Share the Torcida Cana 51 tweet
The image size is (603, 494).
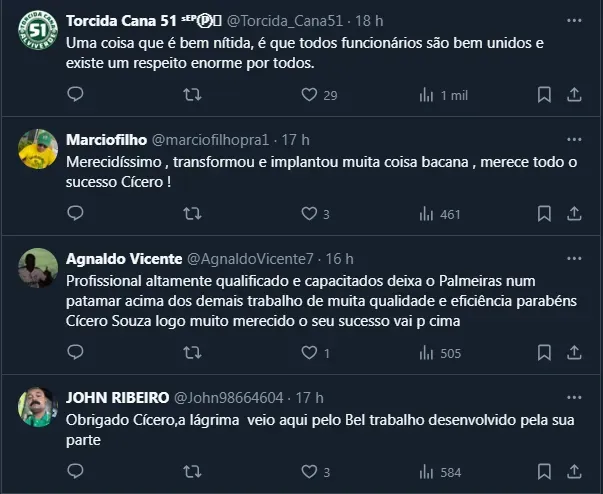click(574, 95)
